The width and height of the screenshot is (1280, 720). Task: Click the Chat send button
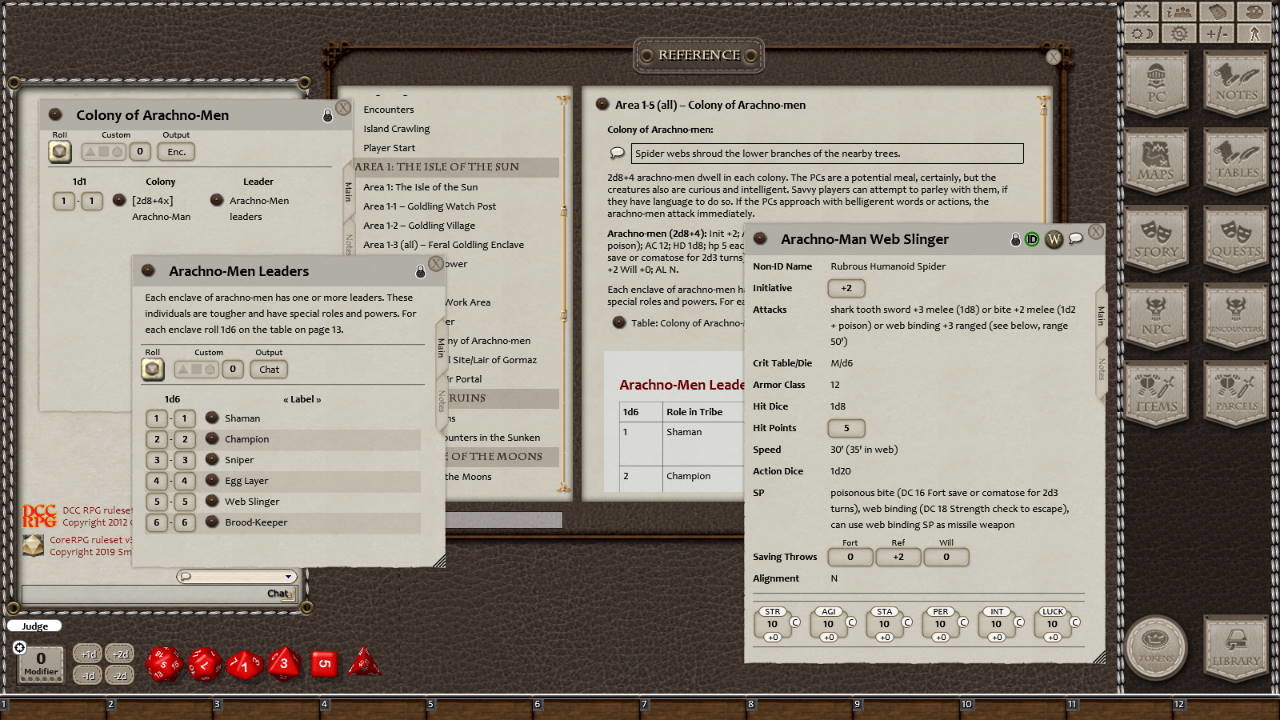click(276, 593)
